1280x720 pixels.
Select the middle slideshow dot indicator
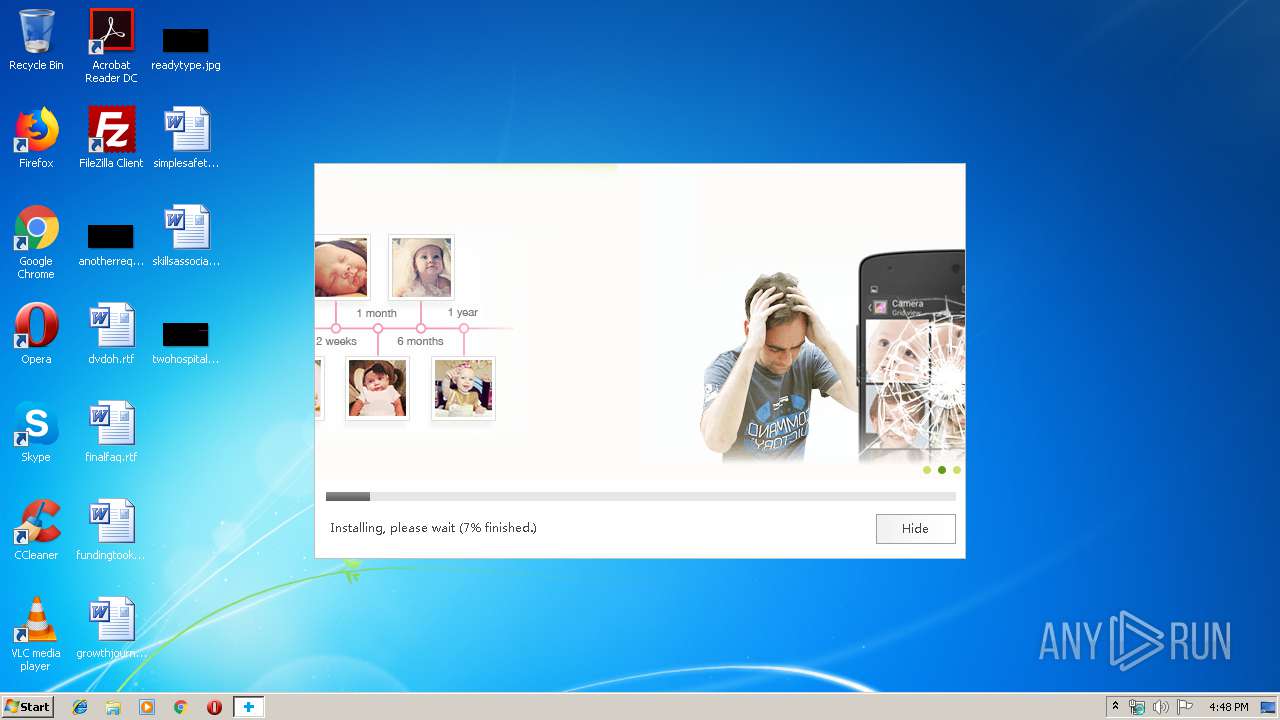click(x=942, y=470)
